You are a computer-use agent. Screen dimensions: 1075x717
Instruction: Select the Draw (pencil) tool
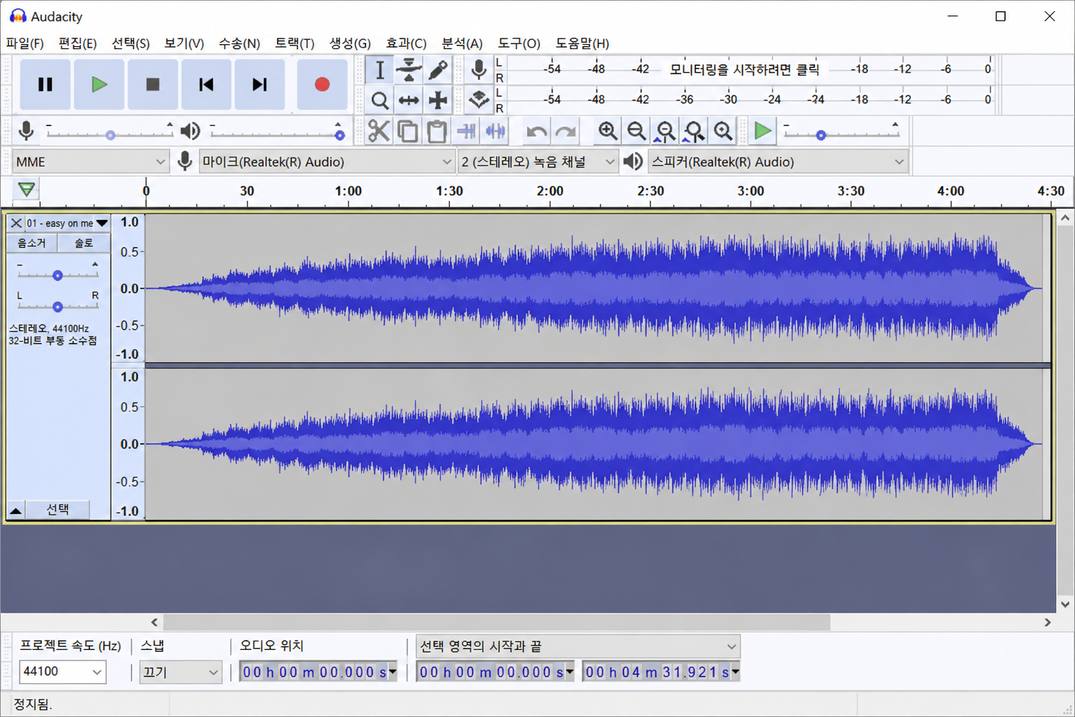pyautogui.click(x=437, y=70)
